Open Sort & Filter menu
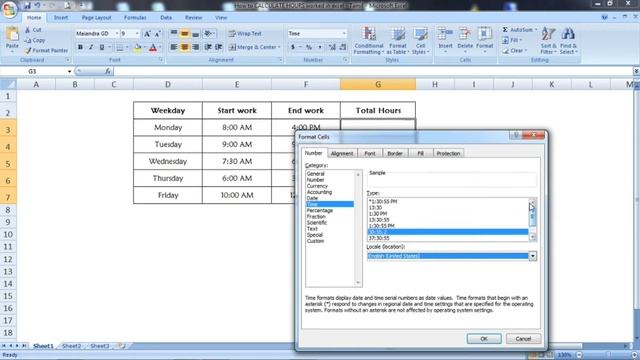 pyautogui.click(x=549, y=40)
